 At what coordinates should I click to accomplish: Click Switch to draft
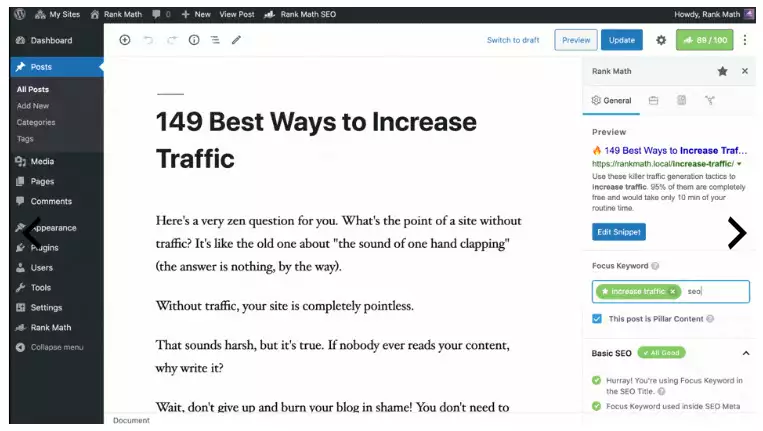pyautogui.click(x=513, y=40)
